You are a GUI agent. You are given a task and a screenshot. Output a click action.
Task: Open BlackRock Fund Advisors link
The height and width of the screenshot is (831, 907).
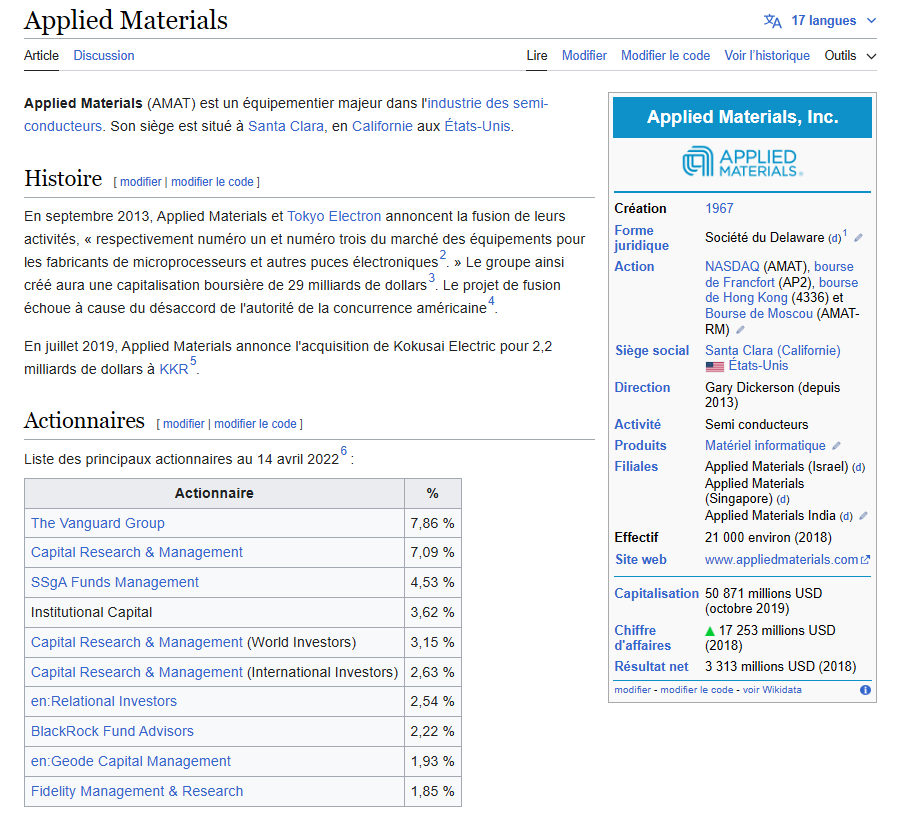pos(112,732)
